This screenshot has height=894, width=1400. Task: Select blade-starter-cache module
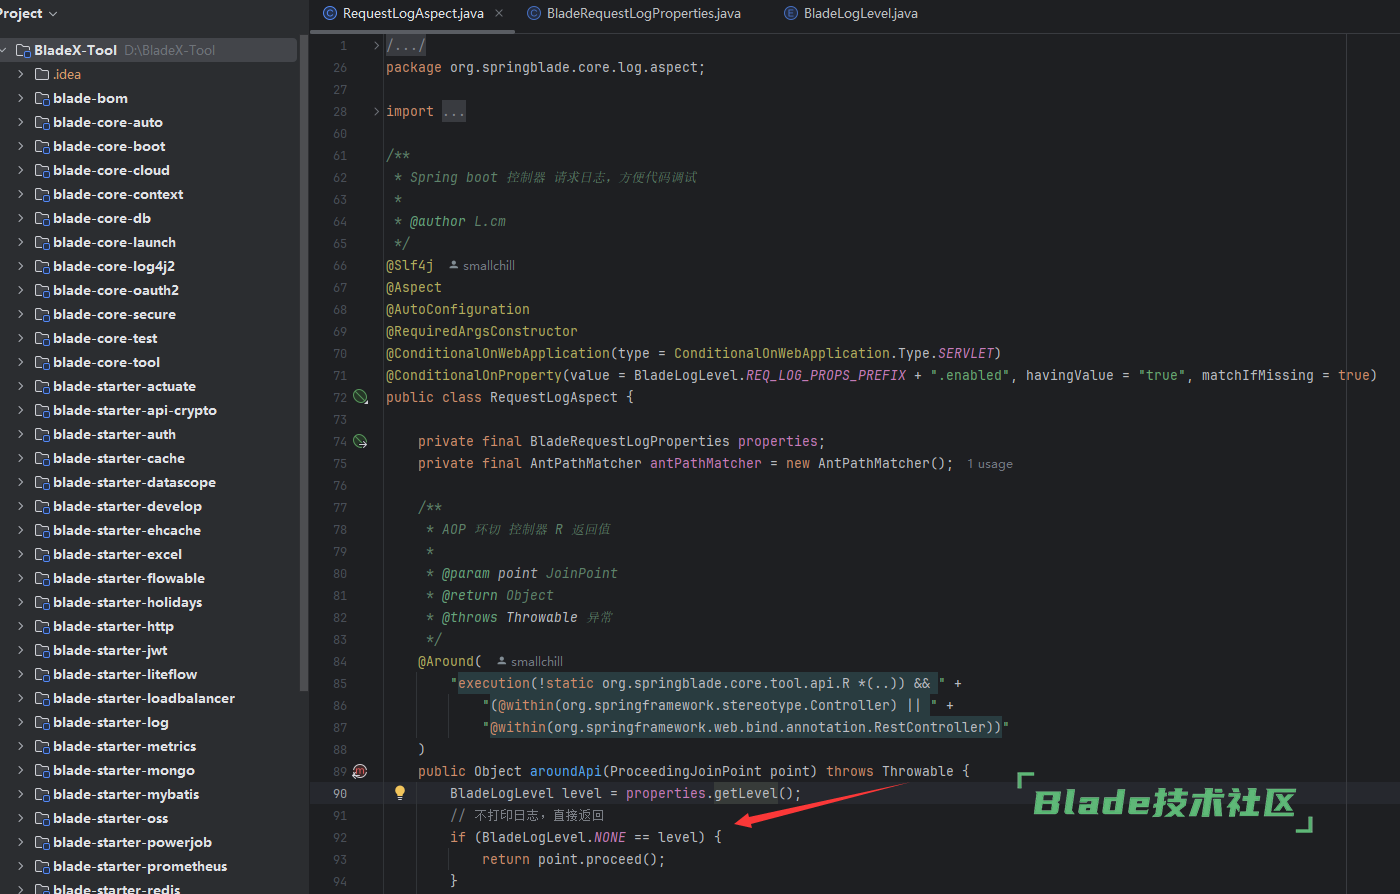[119, 458]
